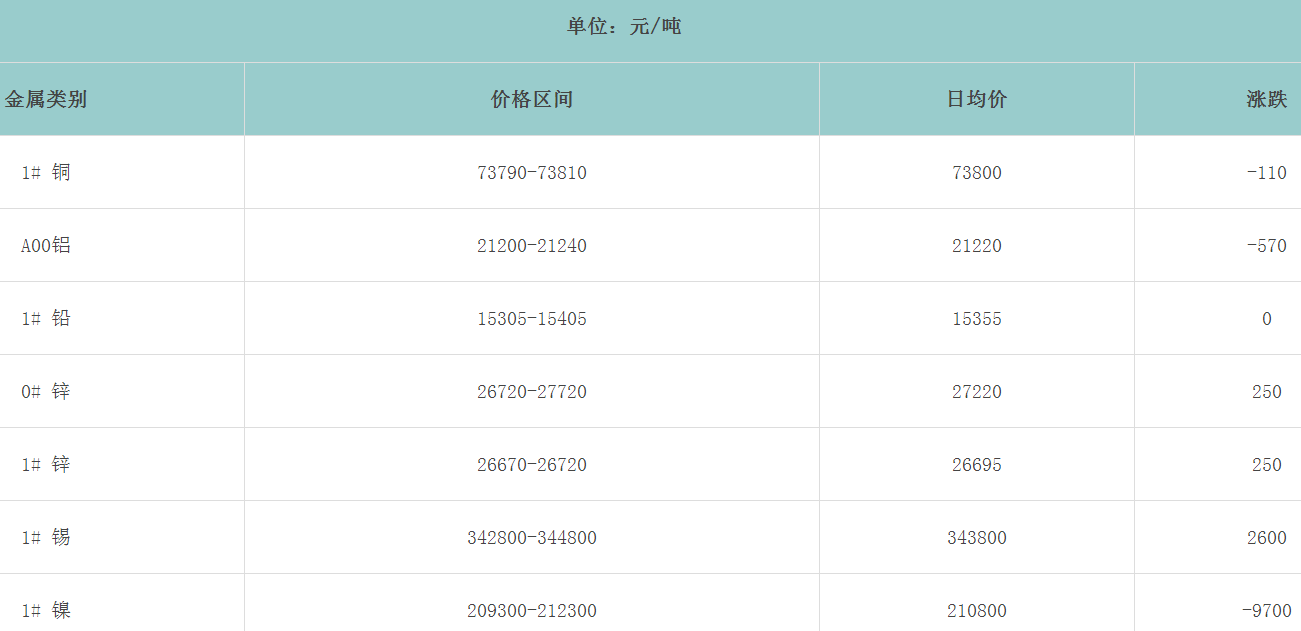The width and height of the screenshot is (1301, 631).
Task: Select the 1# 镍 metal name
Action: 46,610
